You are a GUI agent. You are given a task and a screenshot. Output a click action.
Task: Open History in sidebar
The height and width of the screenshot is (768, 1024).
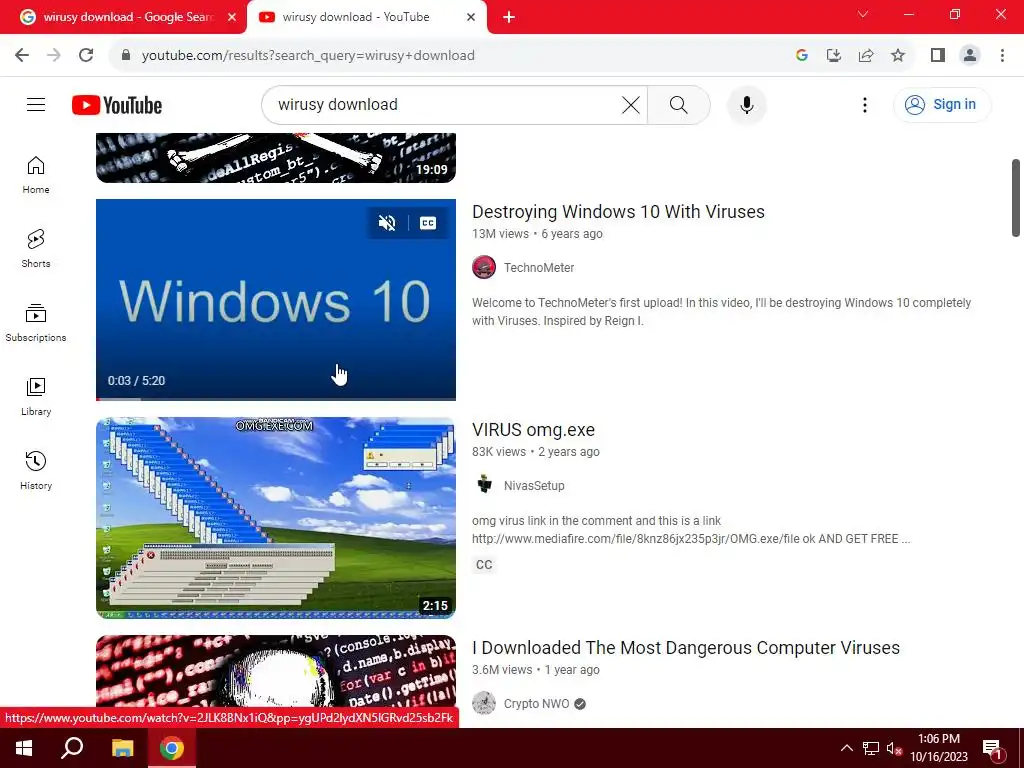pyautogui.click(x=36, y=470)
